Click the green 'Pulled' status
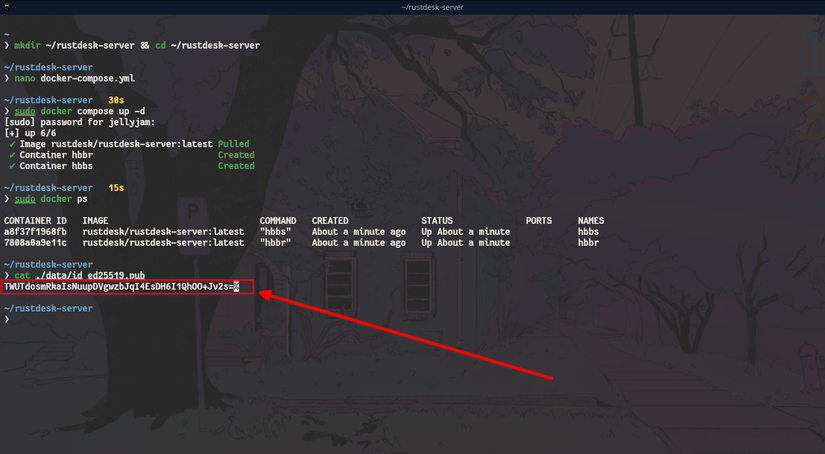The image size is (825, 454). coord(234,144)
